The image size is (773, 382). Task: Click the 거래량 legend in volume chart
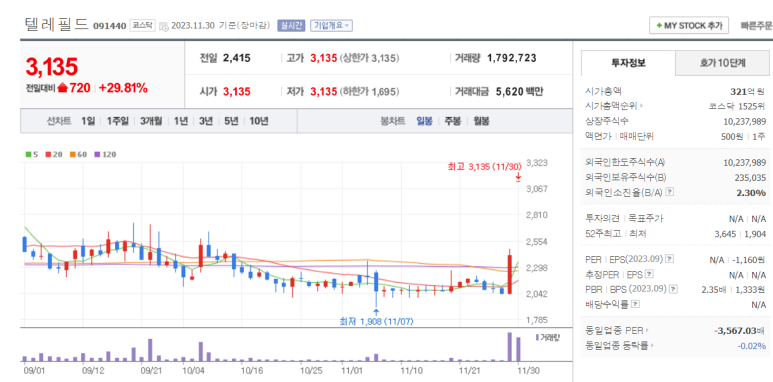pyautogui.click(x=548, y=338)
